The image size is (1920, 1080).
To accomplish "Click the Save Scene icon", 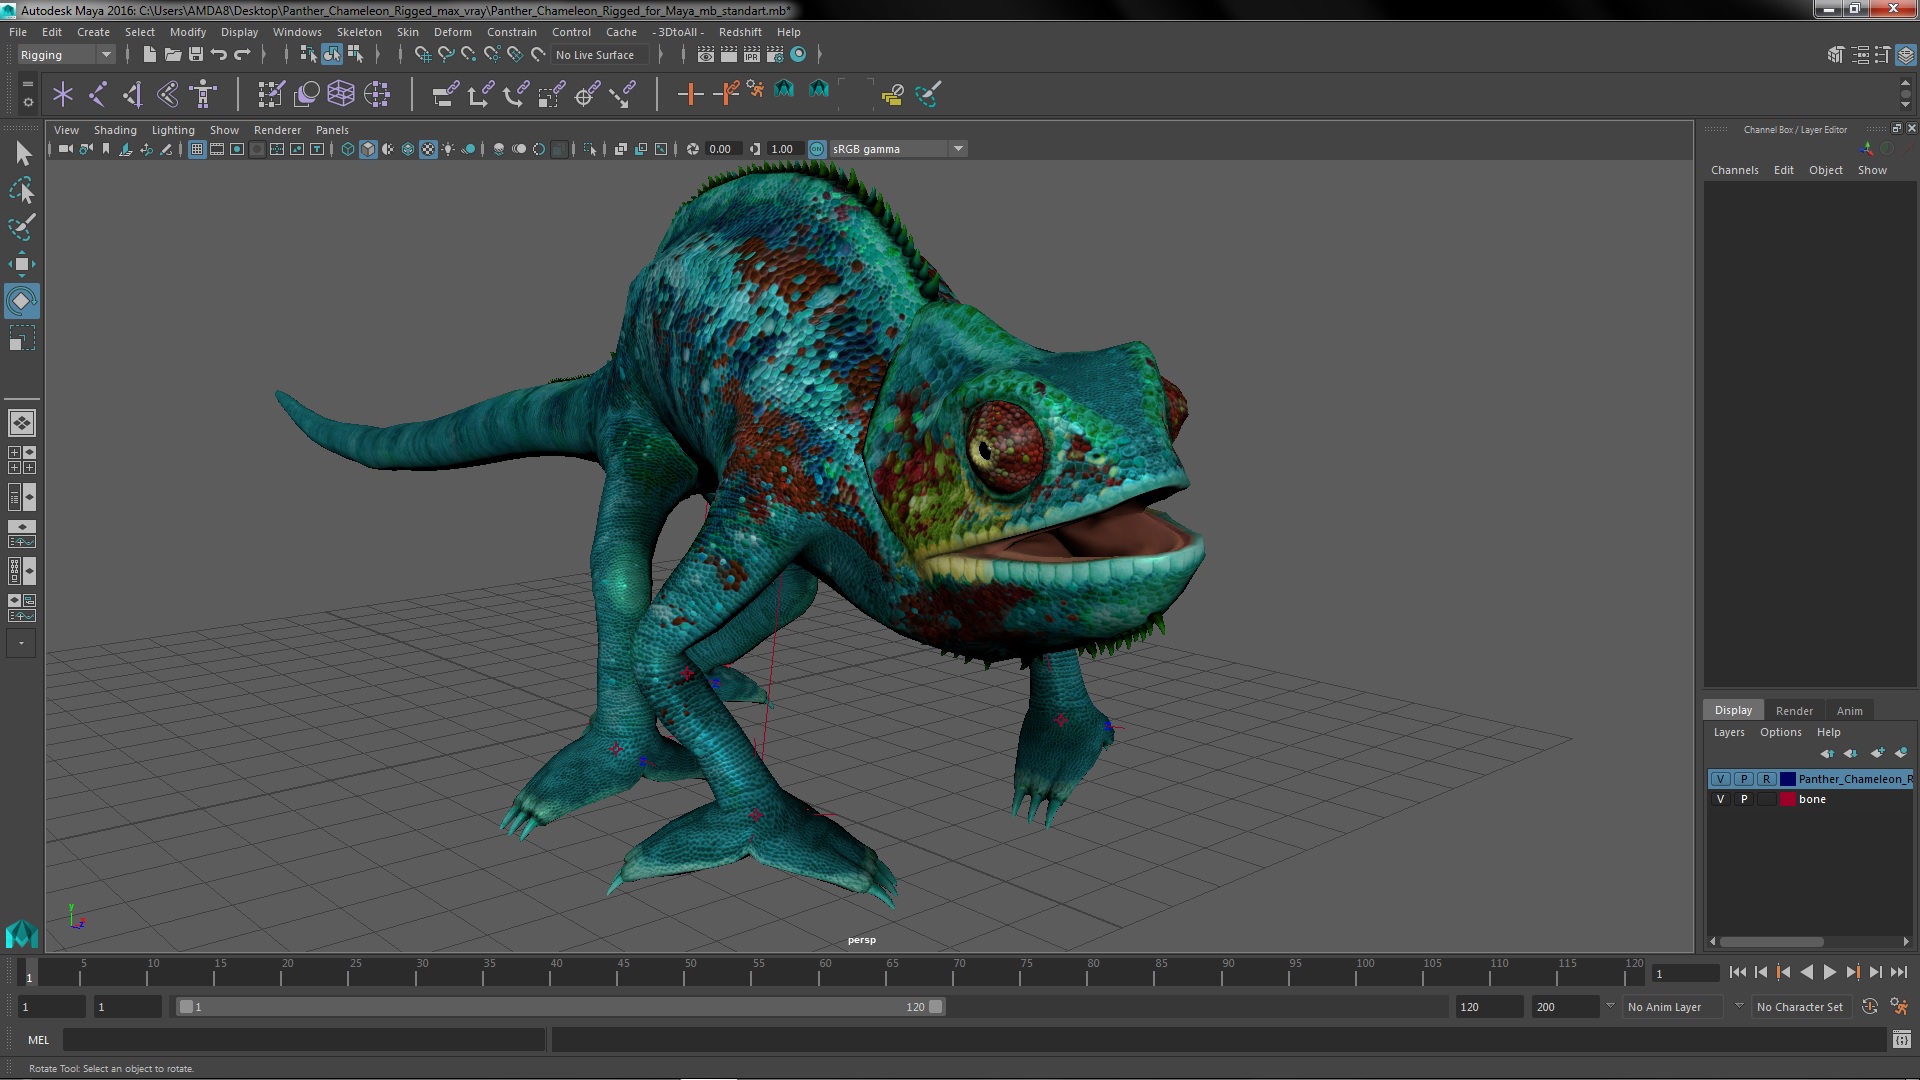I will click(x=196, y=54).
